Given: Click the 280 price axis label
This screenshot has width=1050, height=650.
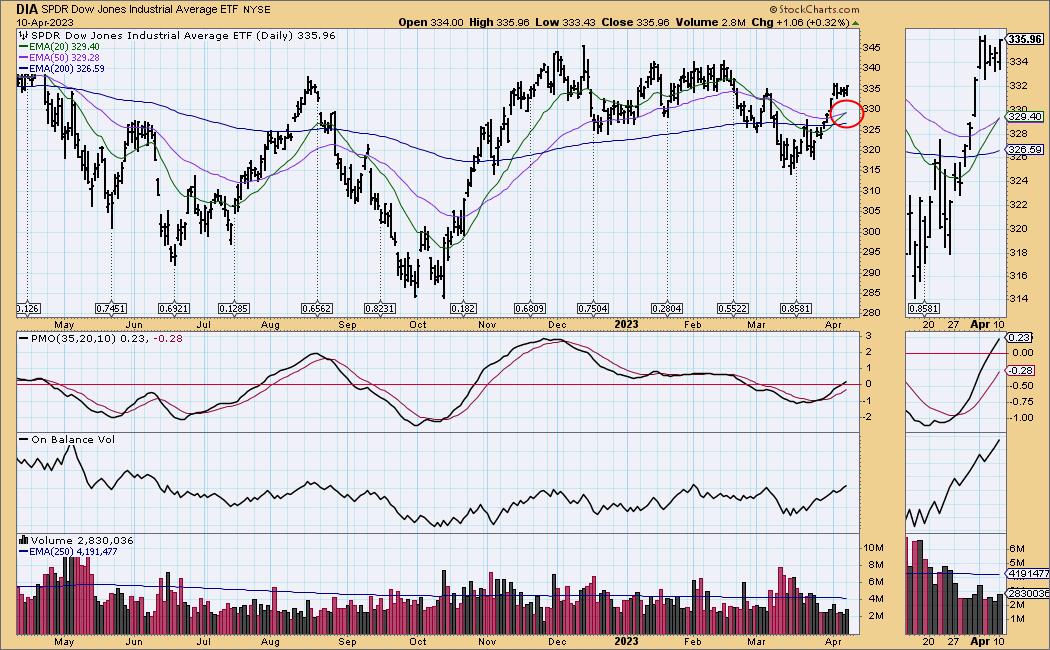Looking at the screenshot, I should pos(871,313).
